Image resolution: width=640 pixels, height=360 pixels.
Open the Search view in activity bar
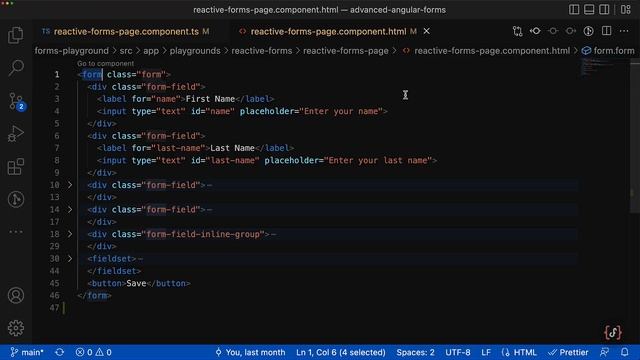click(x=16, y=68)
